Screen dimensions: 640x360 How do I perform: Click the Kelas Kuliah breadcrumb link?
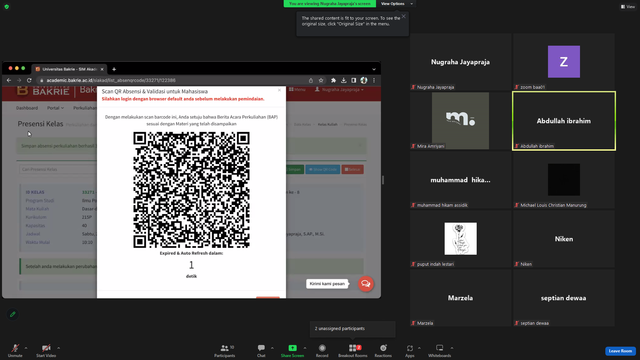click(x=327, y=124)
